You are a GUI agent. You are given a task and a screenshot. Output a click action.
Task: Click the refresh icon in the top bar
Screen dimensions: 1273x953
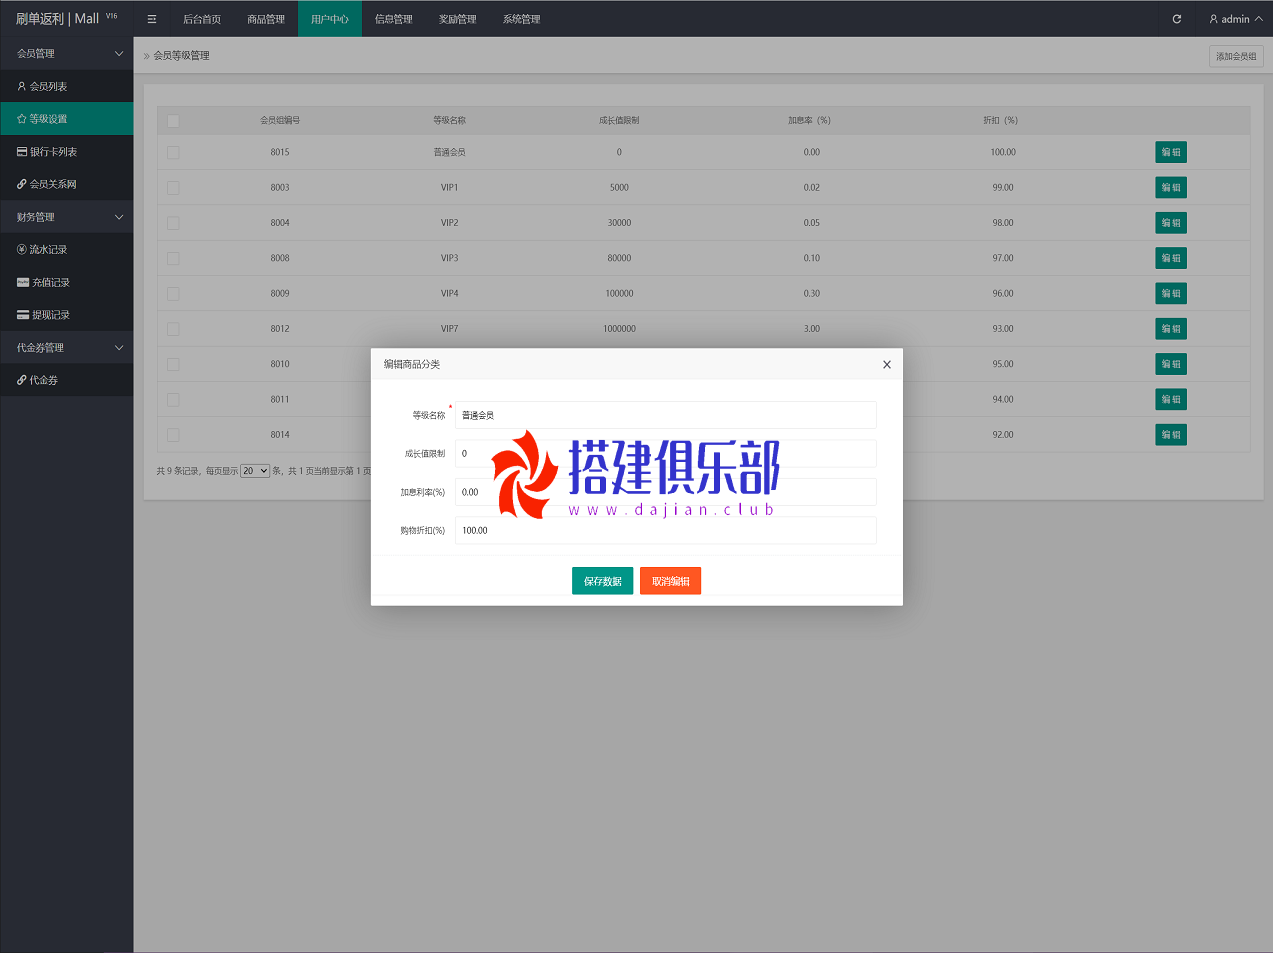pos(1177,19)
